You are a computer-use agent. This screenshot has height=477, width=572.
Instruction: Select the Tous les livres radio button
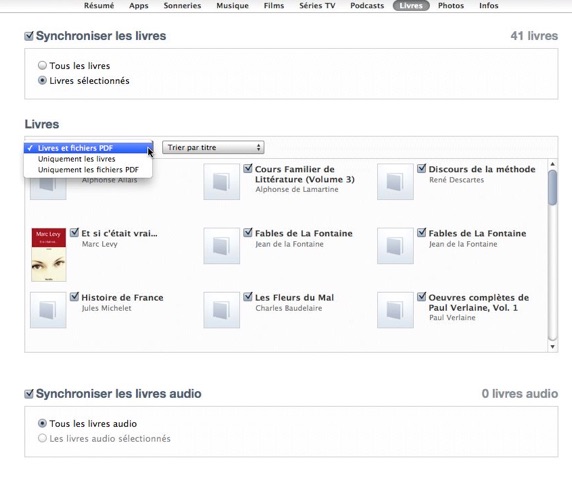pos(42,65)
